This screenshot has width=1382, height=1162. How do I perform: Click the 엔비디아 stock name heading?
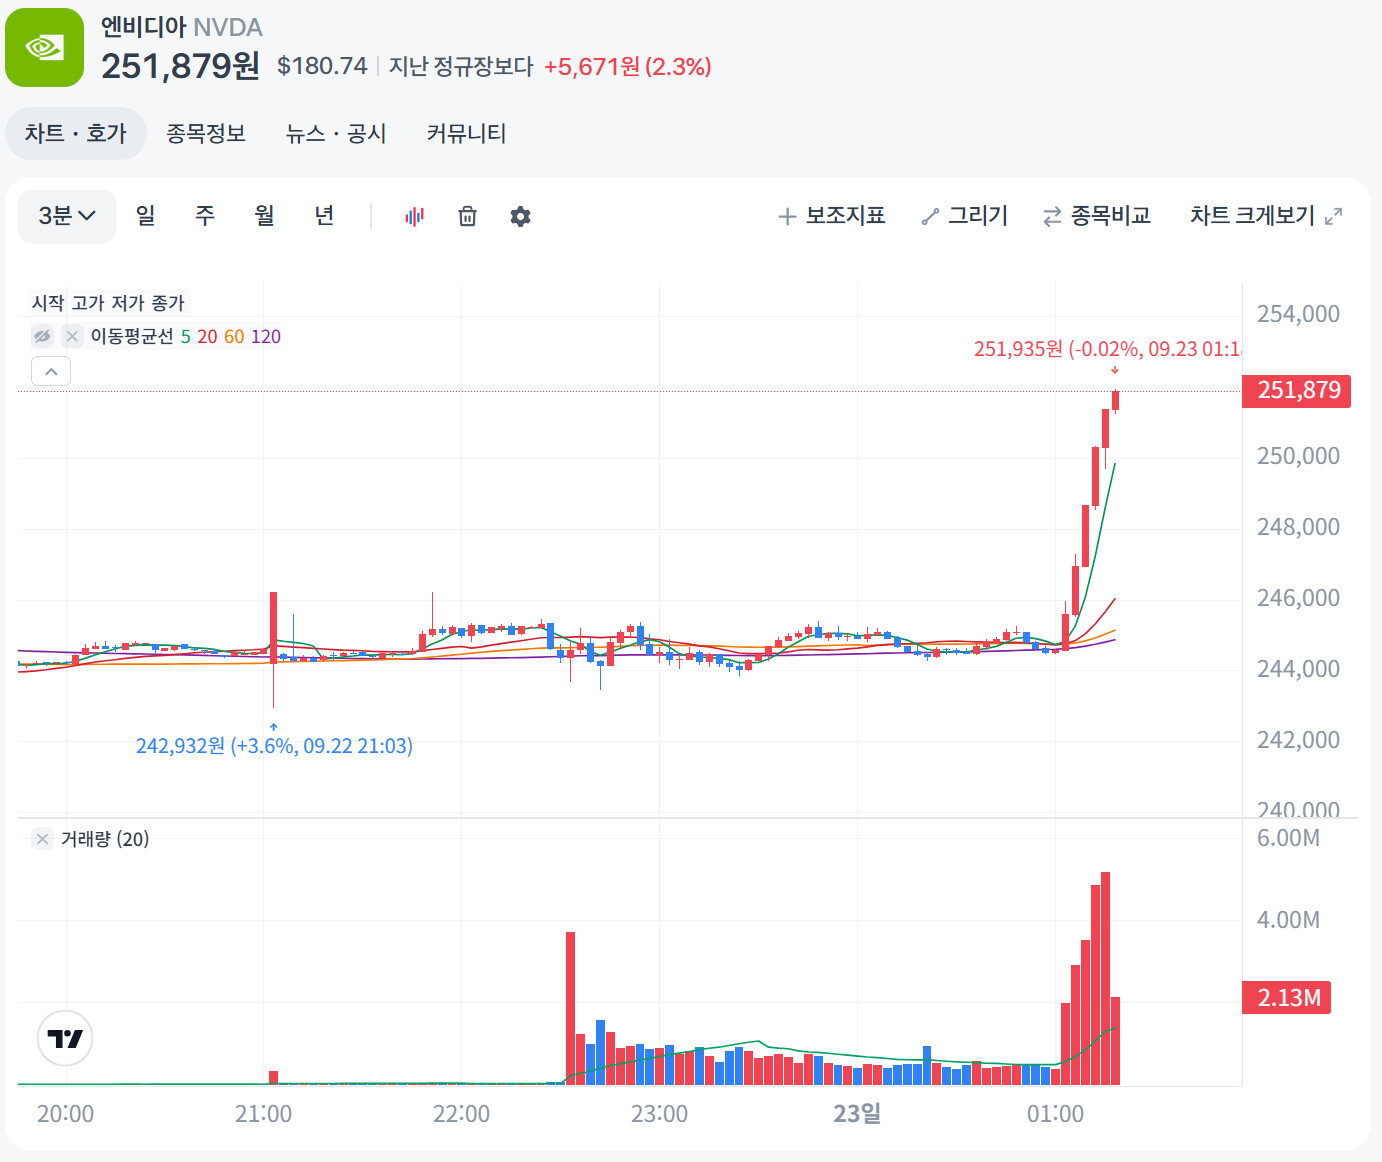(x=143, y=27)
